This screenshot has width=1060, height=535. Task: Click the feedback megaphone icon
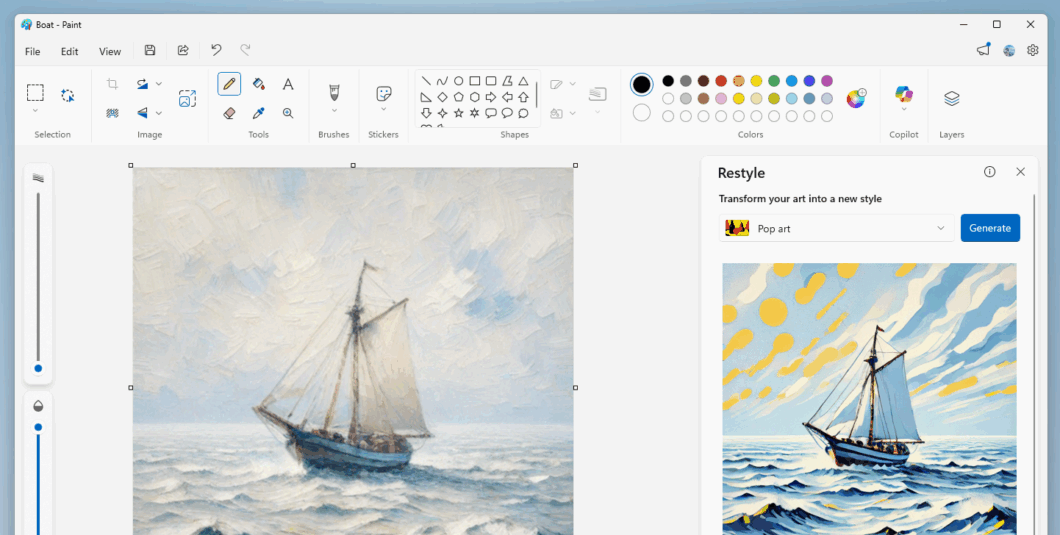[984, 50]
